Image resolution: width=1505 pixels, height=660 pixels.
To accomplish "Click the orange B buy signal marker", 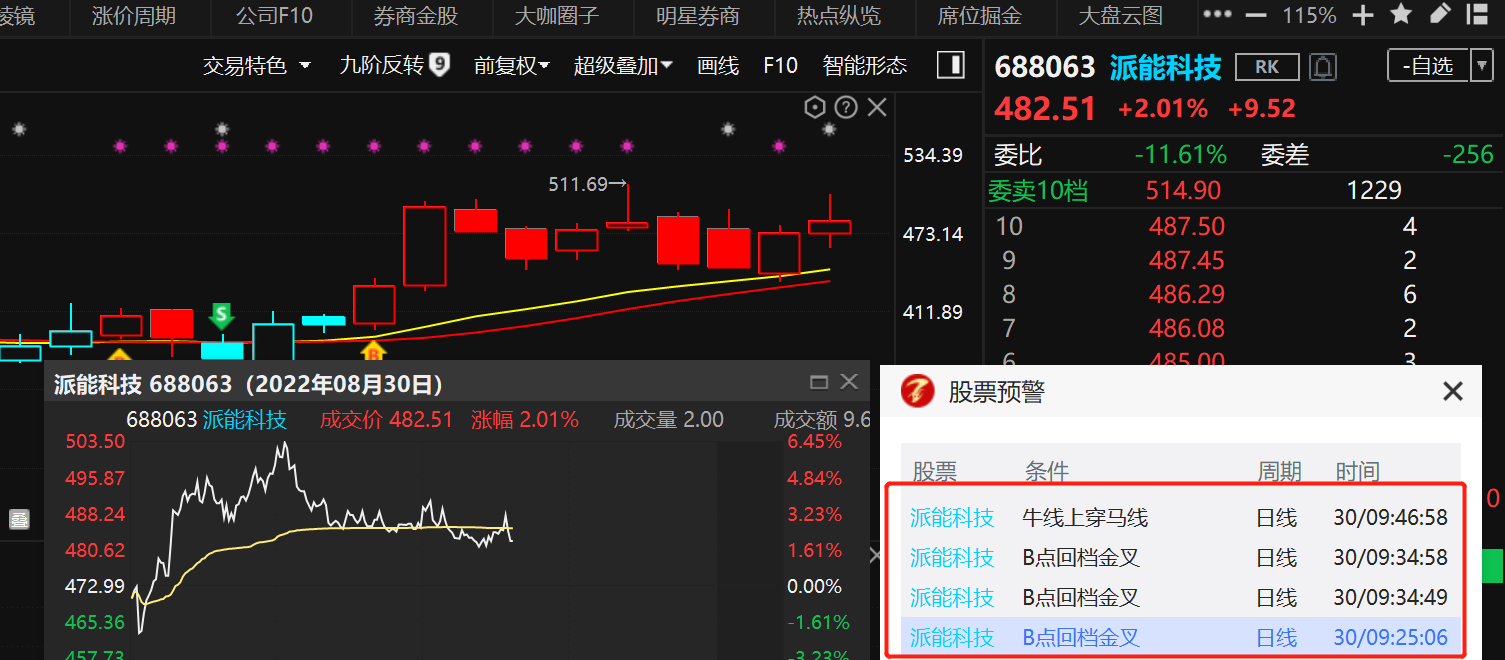I will [373, 351].
